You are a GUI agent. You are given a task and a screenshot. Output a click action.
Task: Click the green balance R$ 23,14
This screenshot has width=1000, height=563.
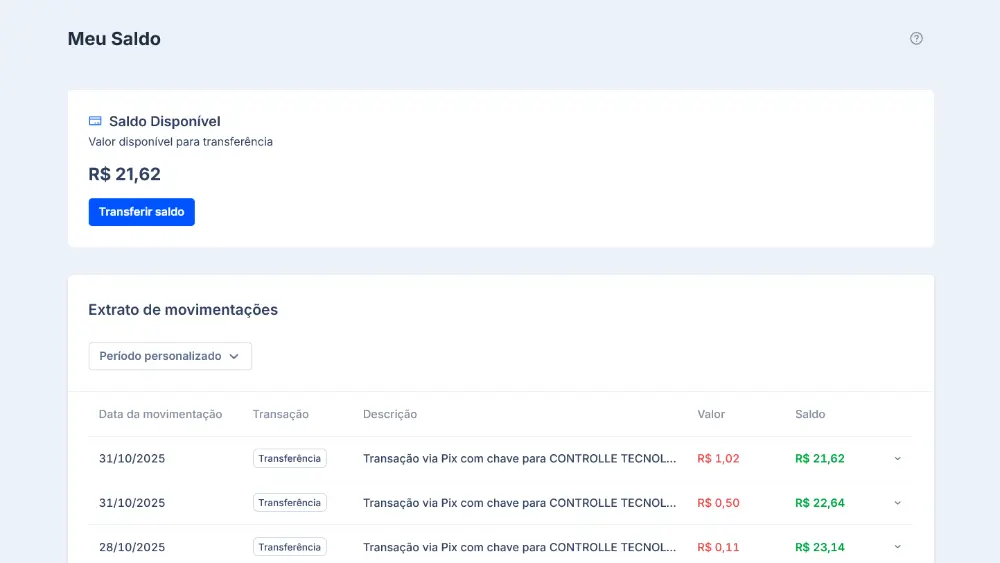[820, 547]
